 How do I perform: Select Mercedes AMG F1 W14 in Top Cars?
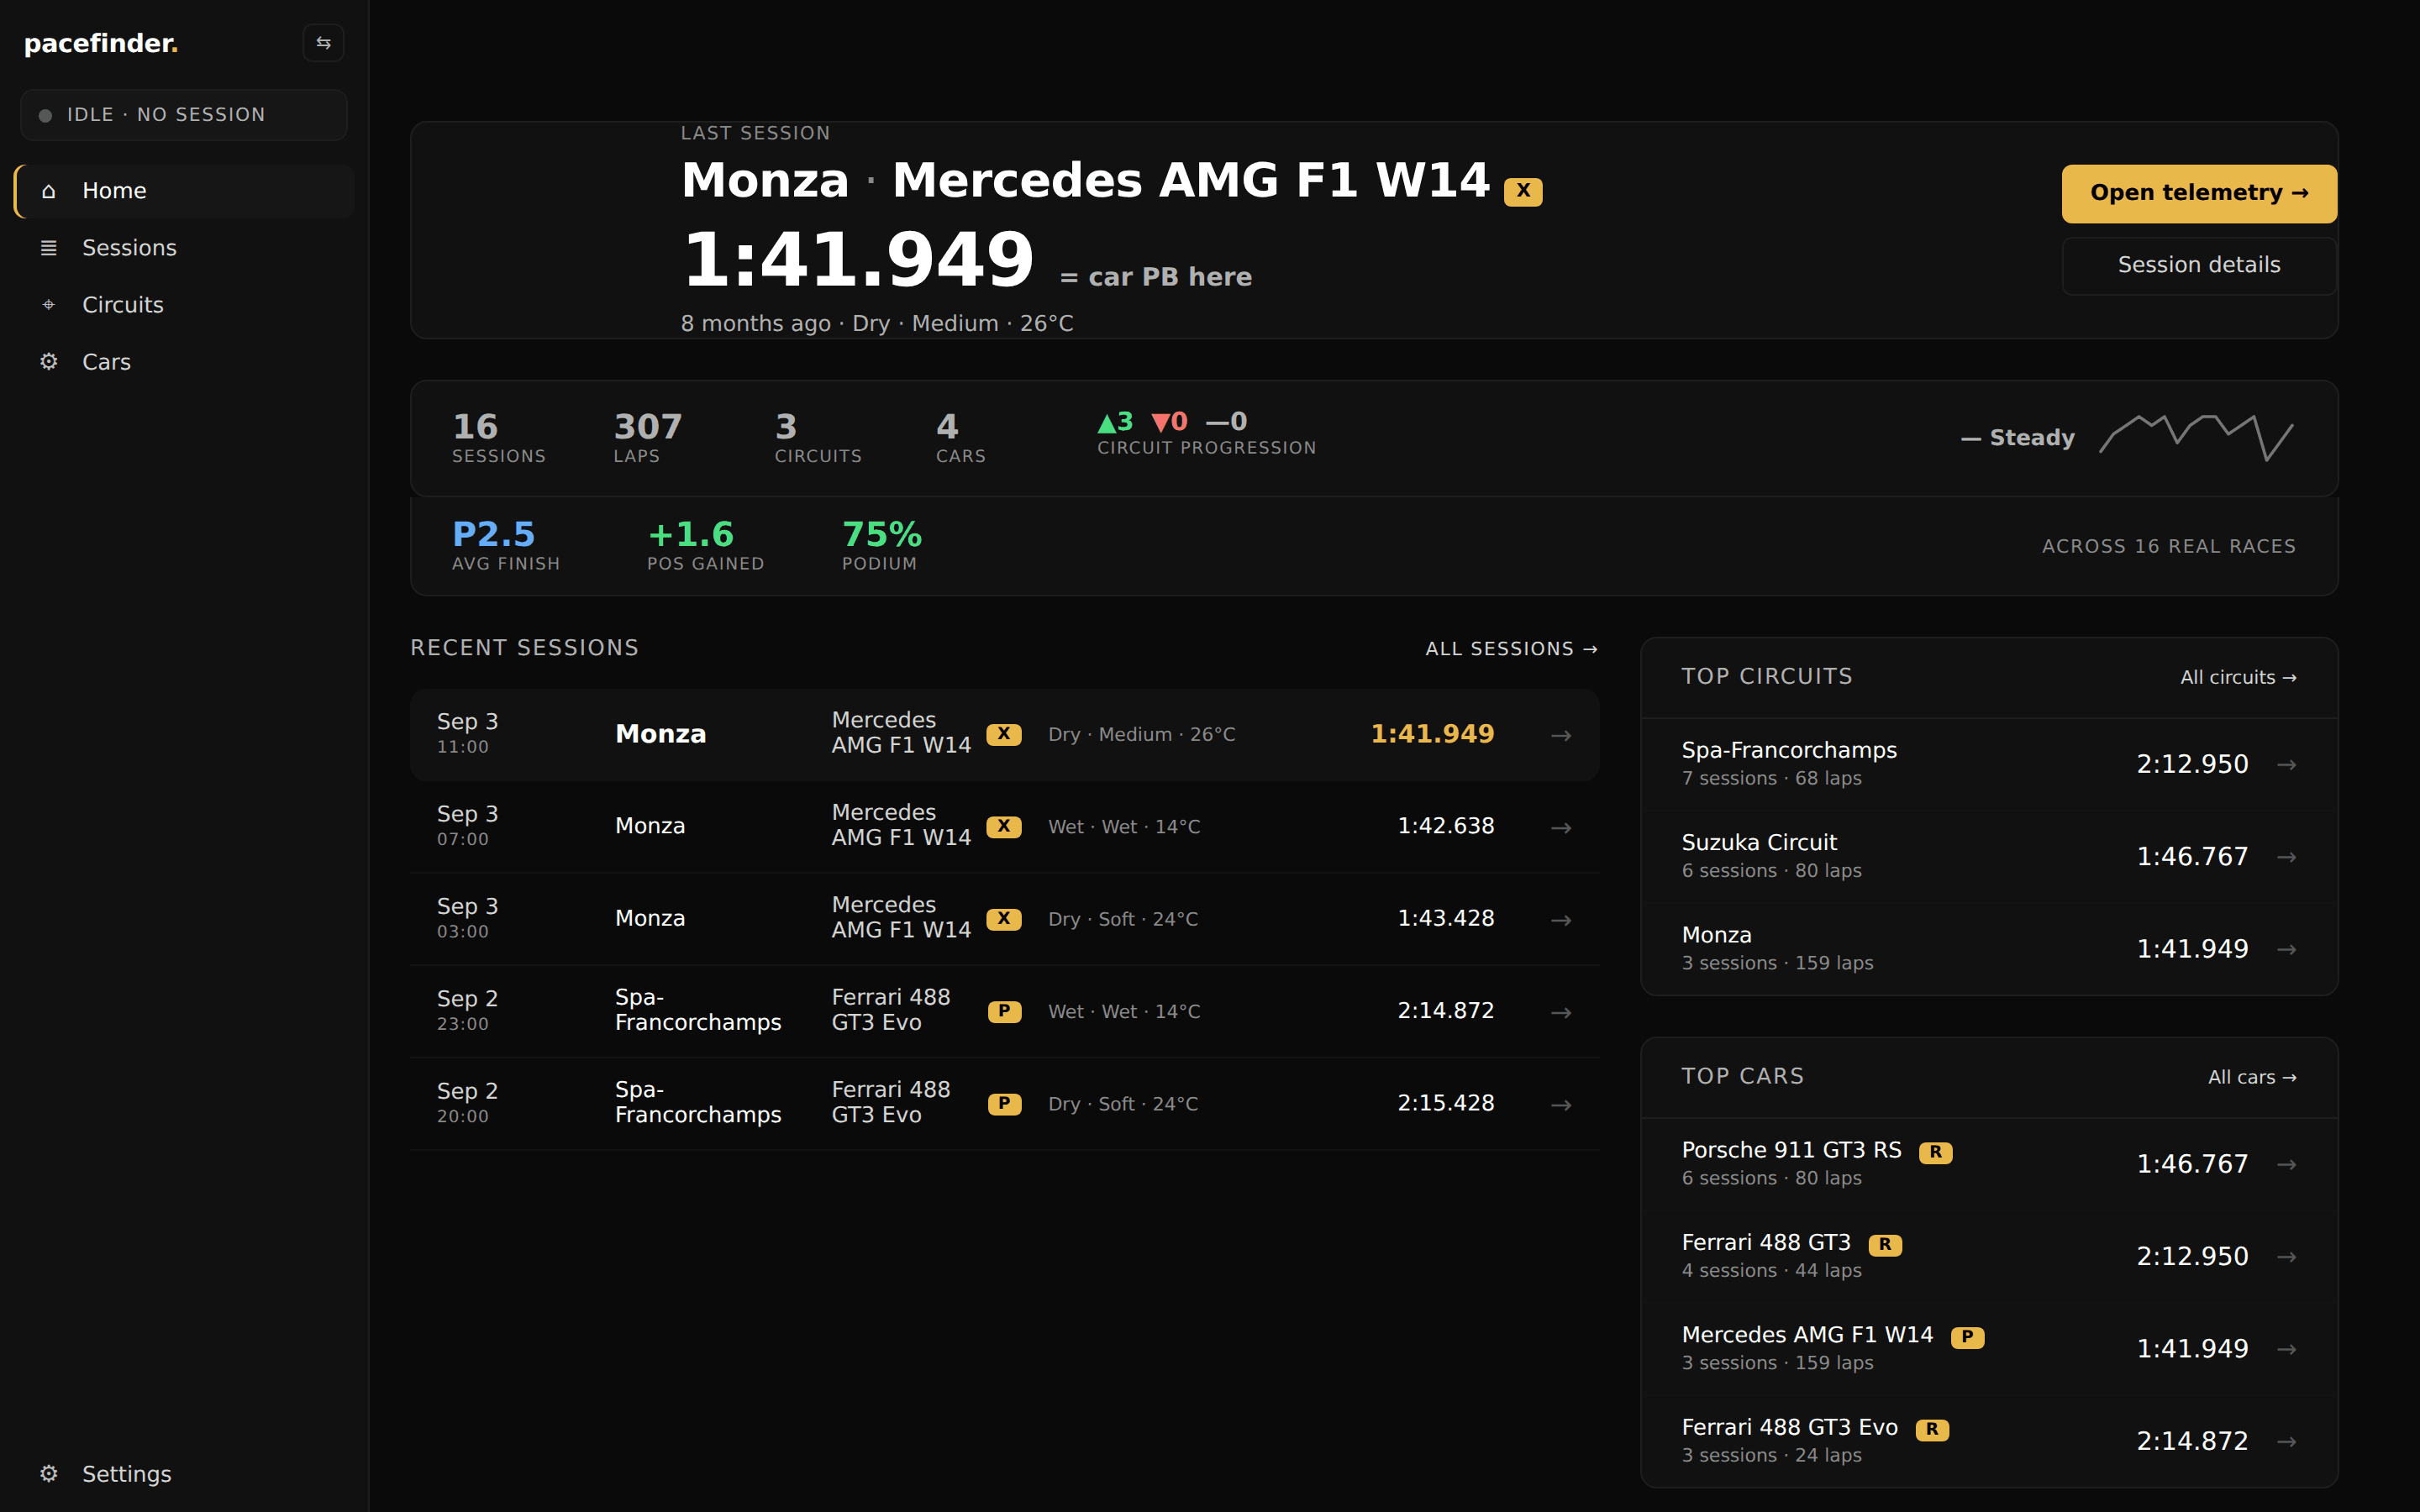(x=1989, y=1349)
